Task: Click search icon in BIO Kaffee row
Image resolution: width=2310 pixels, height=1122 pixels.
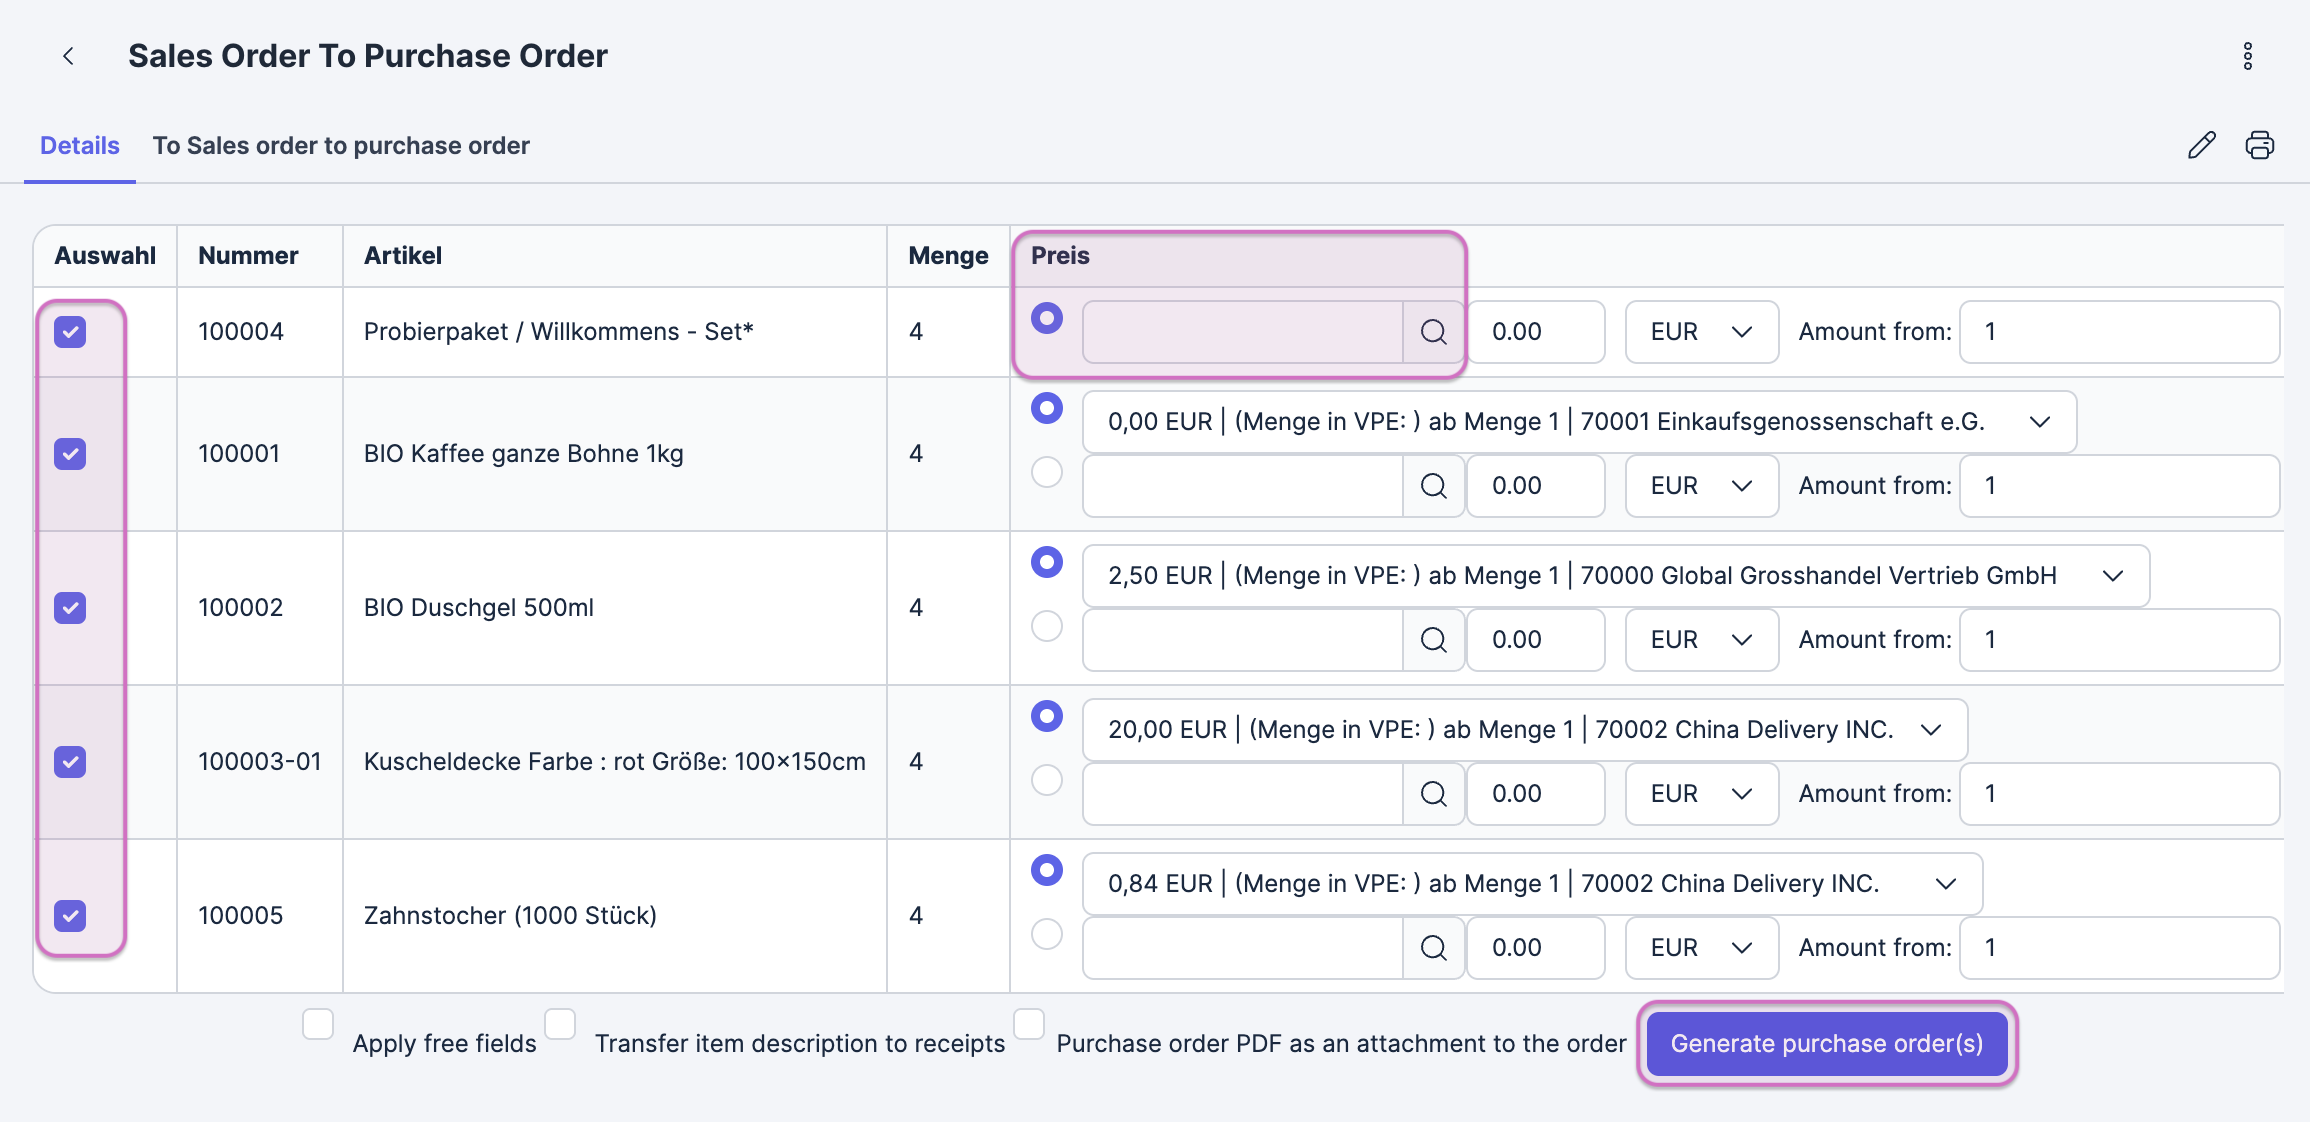Action: click(1433, 486)
